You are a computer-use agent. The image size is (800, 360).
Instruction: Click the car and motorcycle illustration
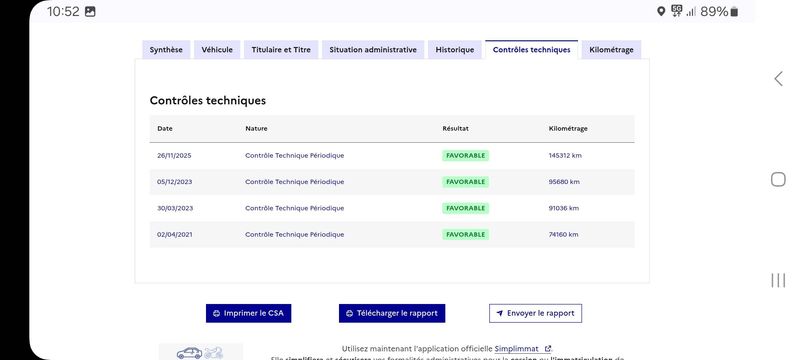point(201,352)
